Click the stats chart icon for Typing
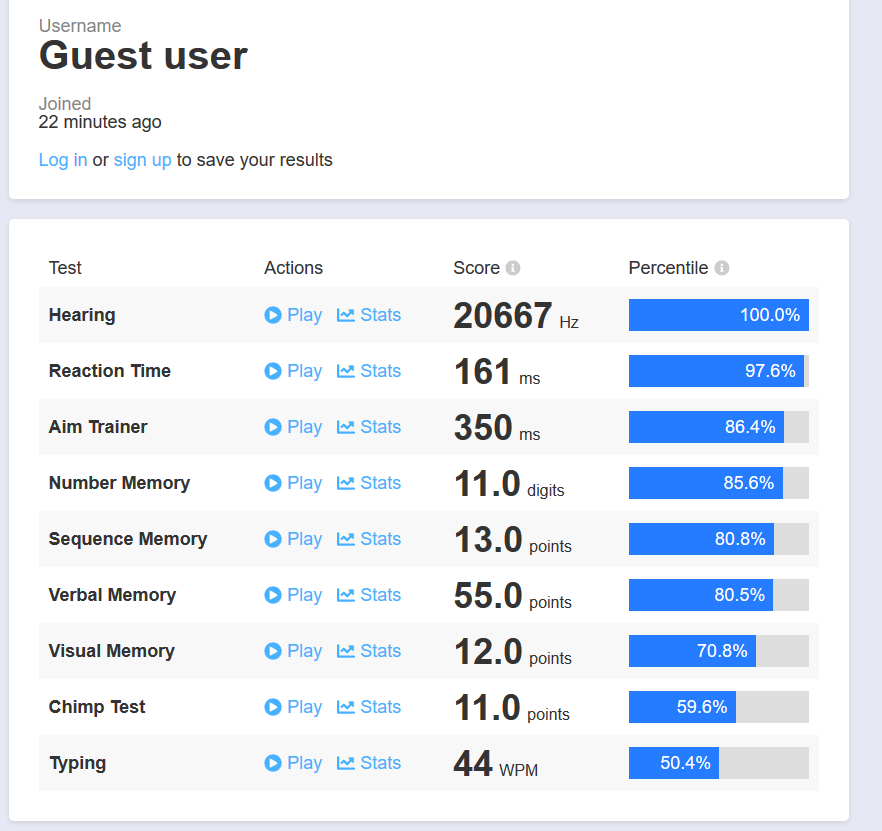The image size is (882, 831). coord(346,763)
